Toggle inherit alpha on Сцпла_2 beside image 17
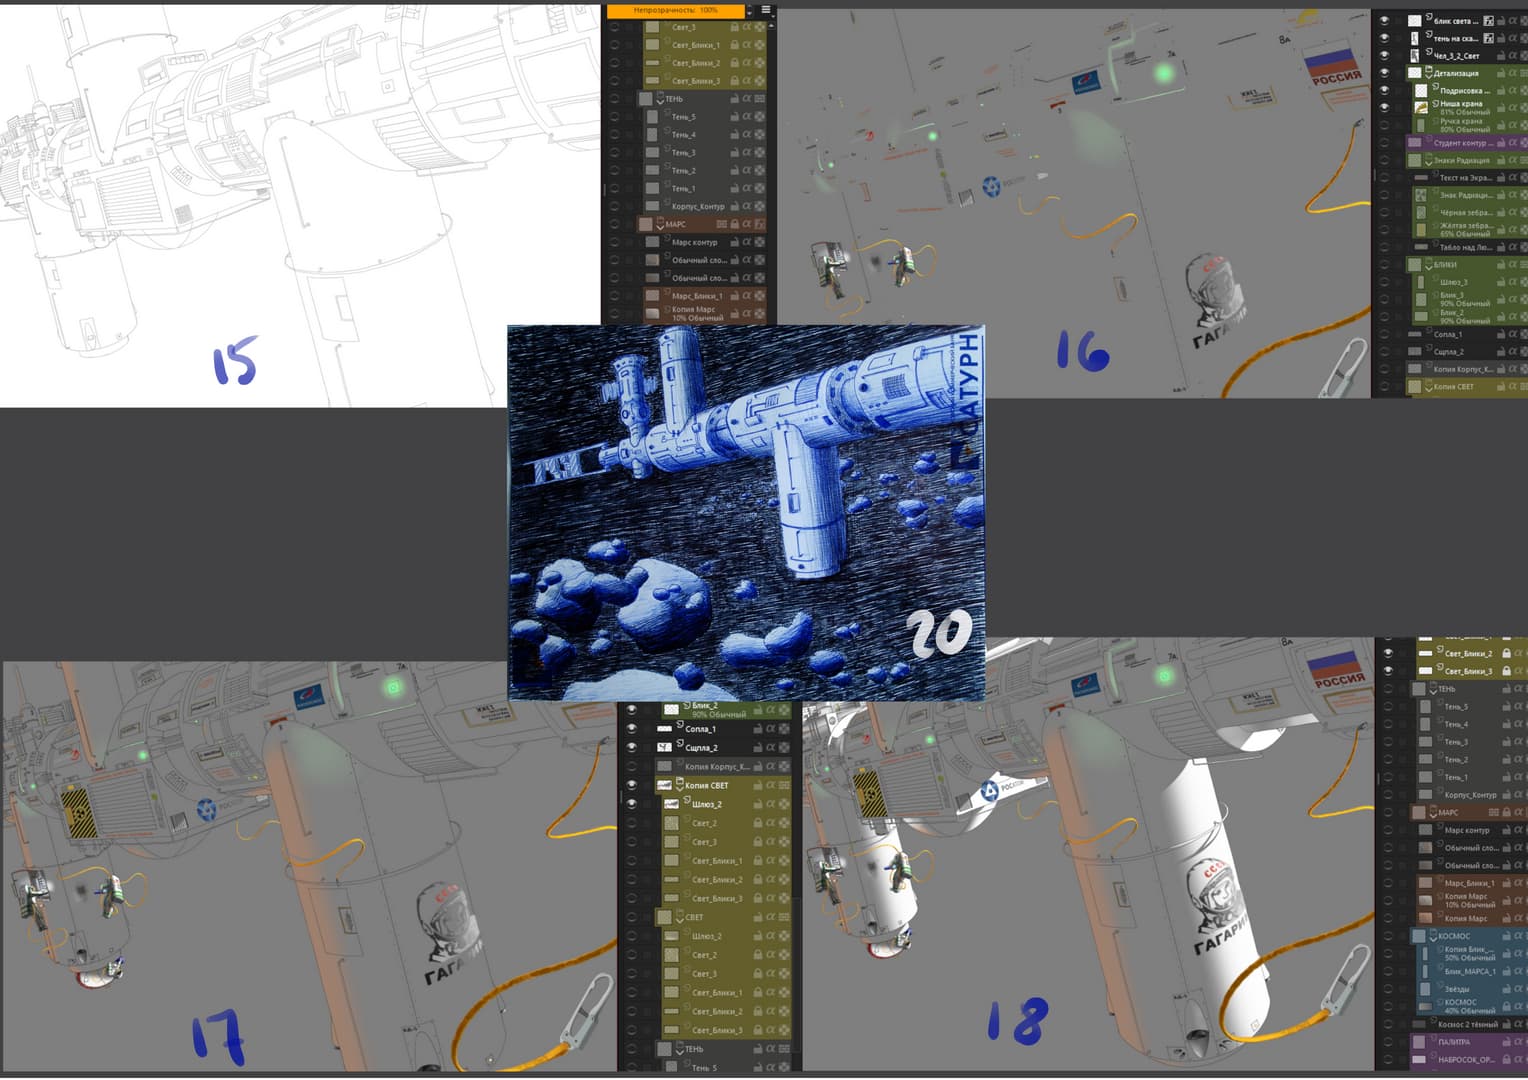1528x1080 pixels. [x=770, y=748]
